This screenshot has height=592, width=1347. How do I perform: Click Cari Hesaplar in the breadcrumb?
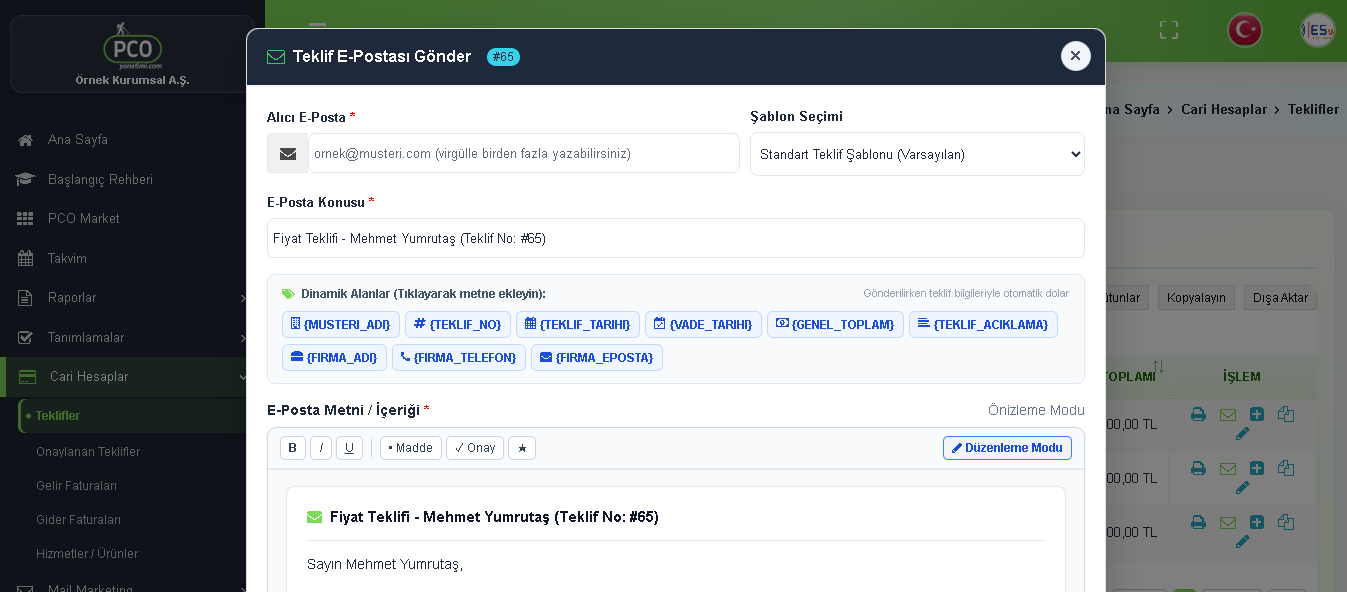[x=1224, y=109]
